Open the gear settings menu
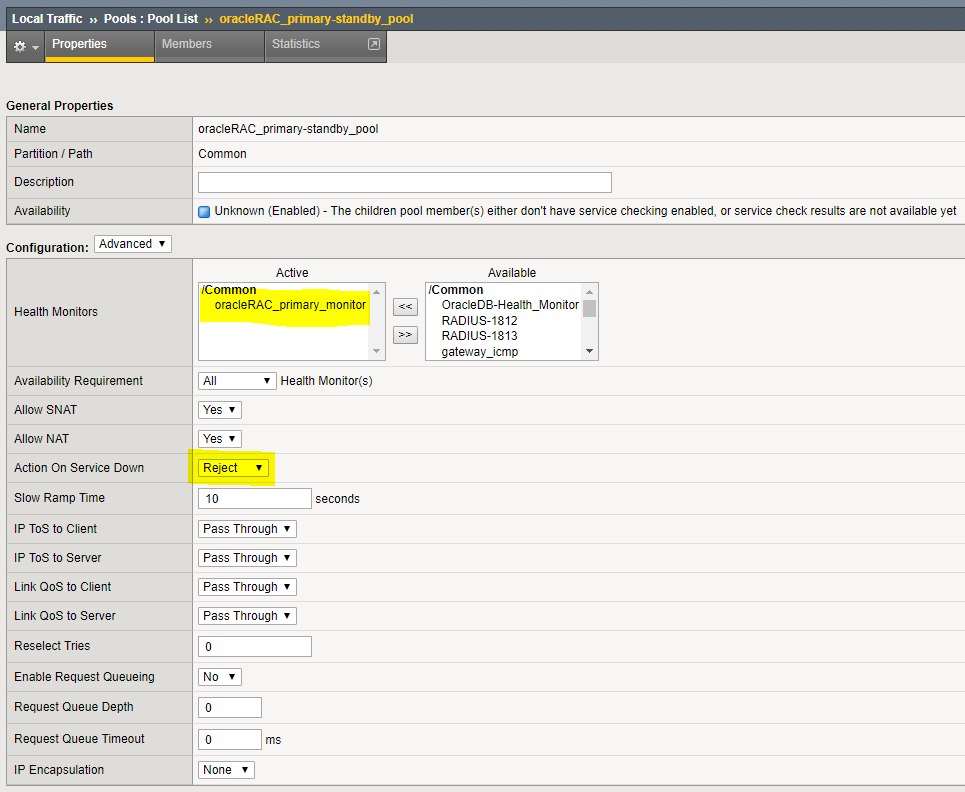Viewport: 965px width, 792px height. pos(25,47)
